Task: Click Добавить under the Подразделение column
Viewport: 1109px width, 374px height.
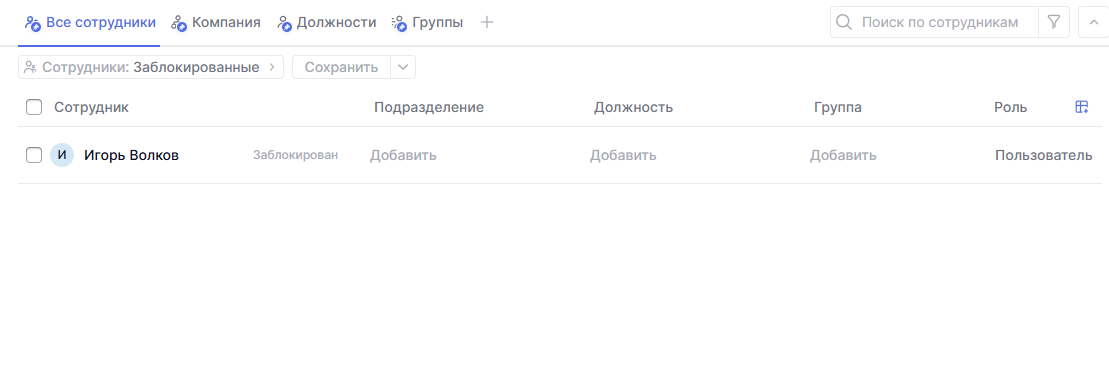Action: (x=403, y=156)
